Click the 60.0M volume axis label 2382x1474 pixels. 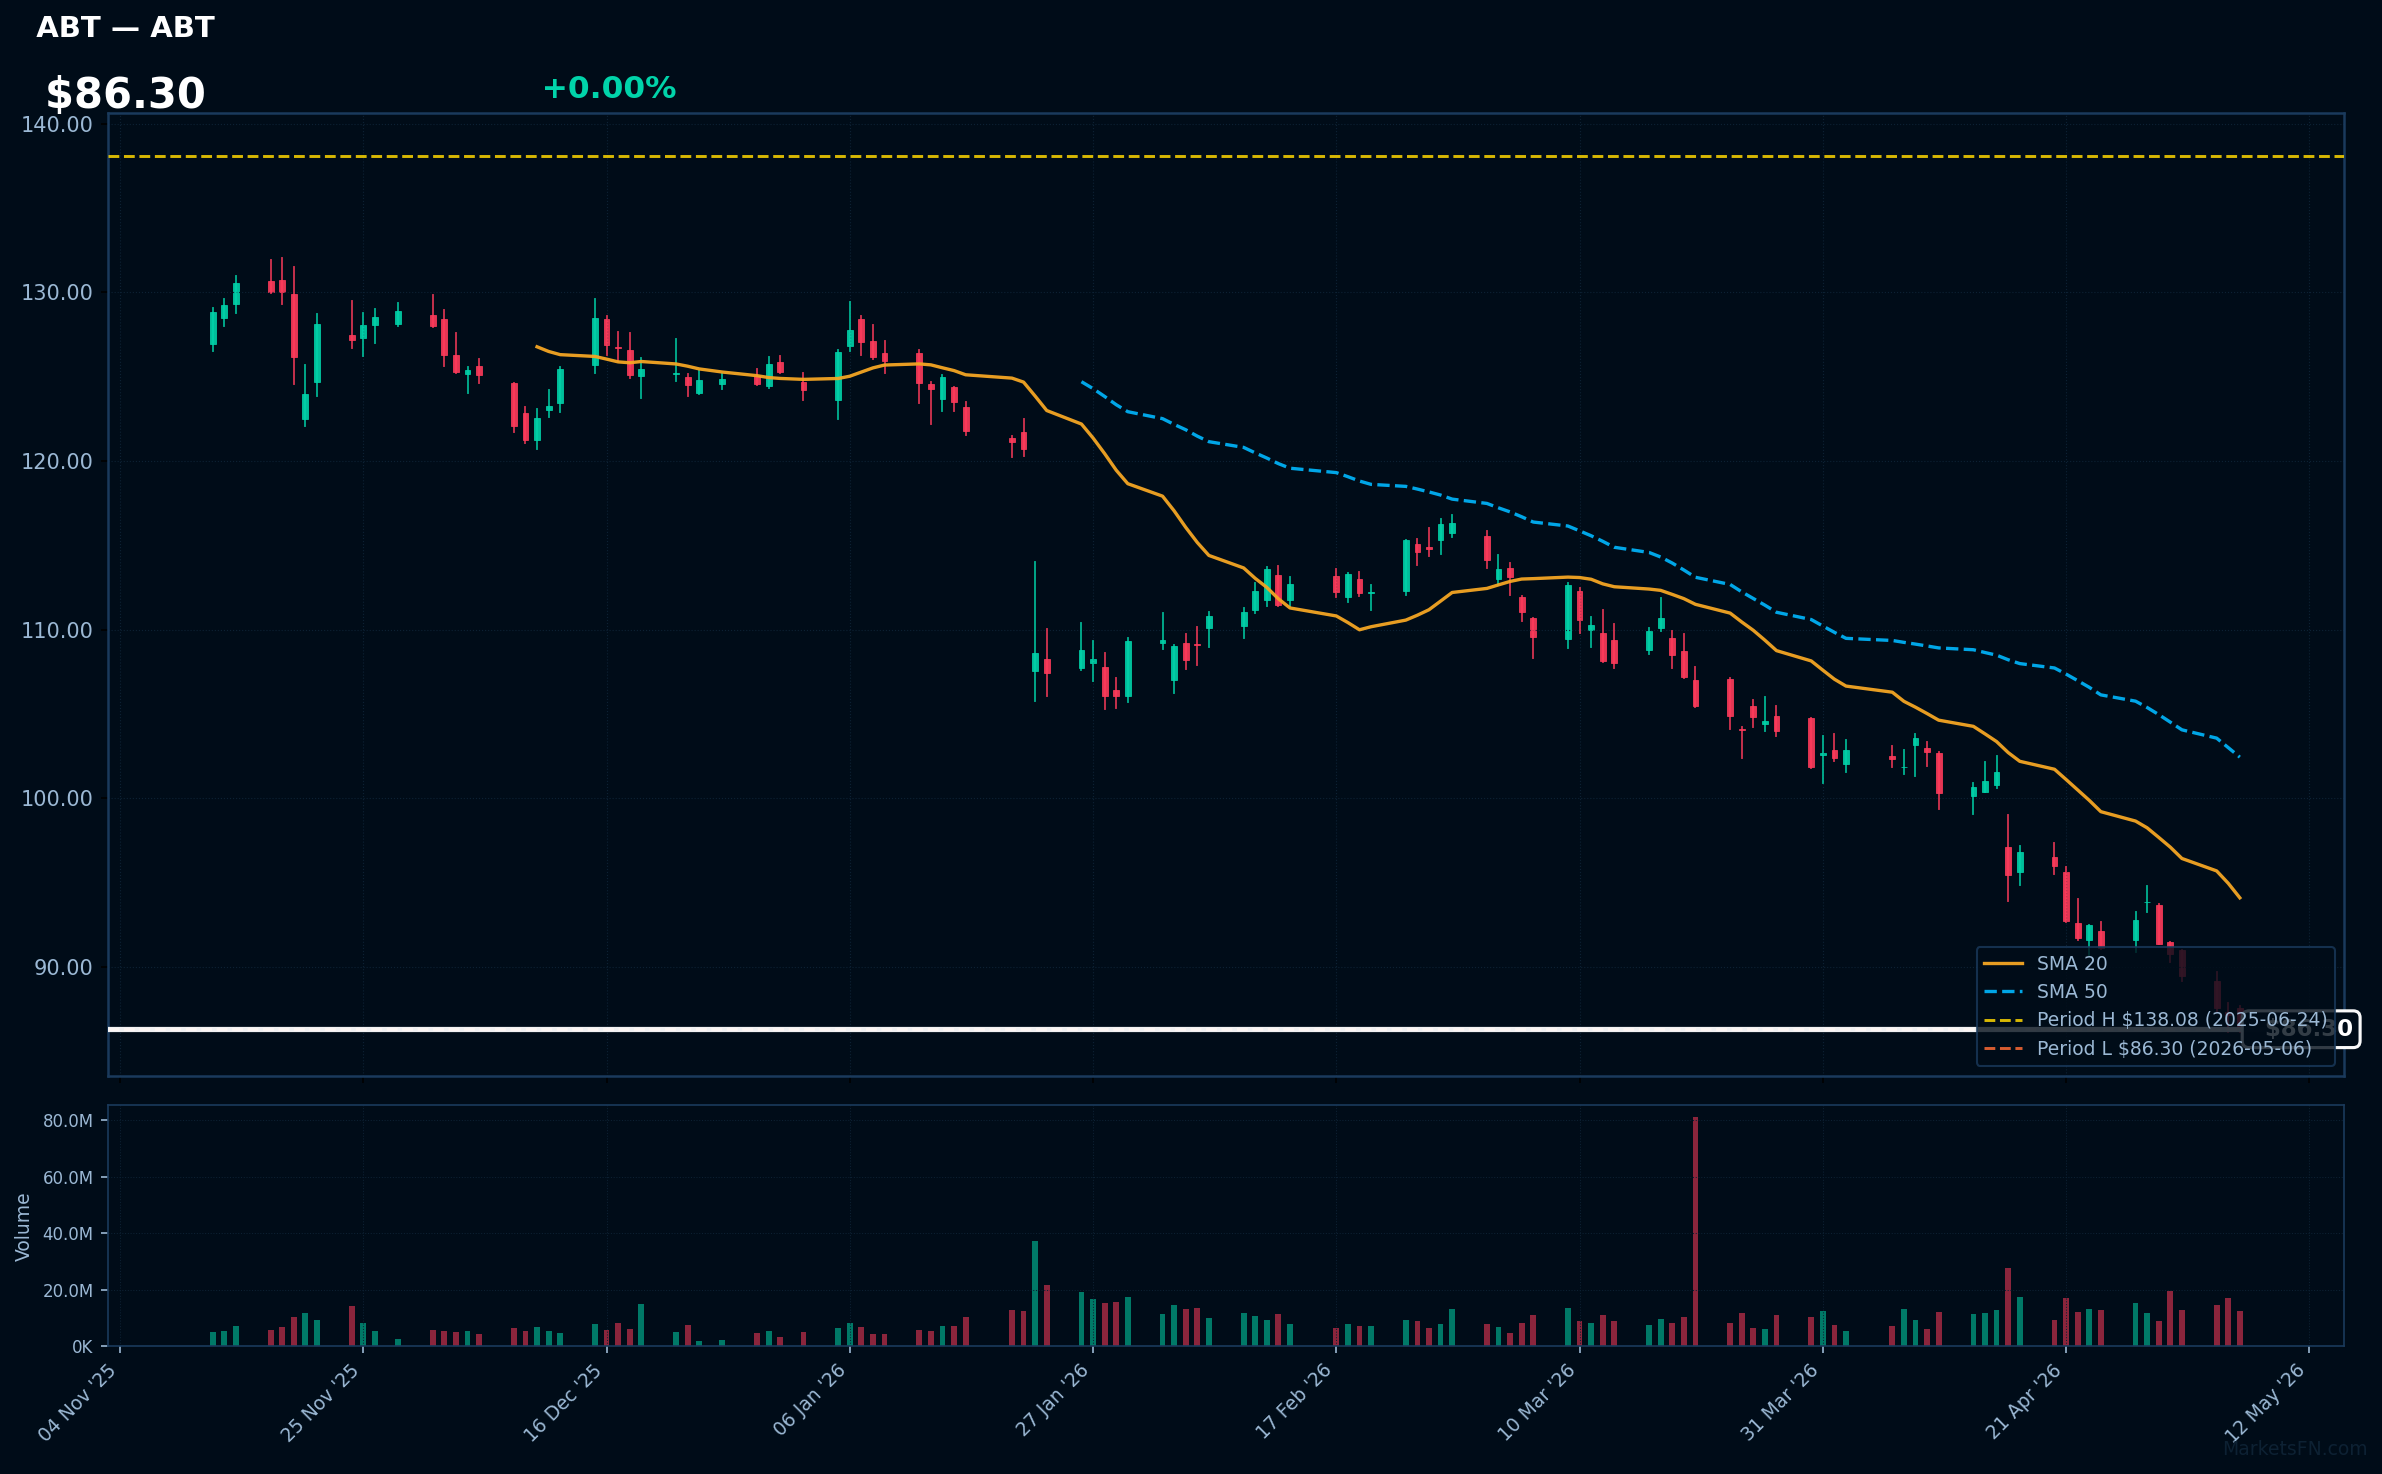pos(68,1178)
